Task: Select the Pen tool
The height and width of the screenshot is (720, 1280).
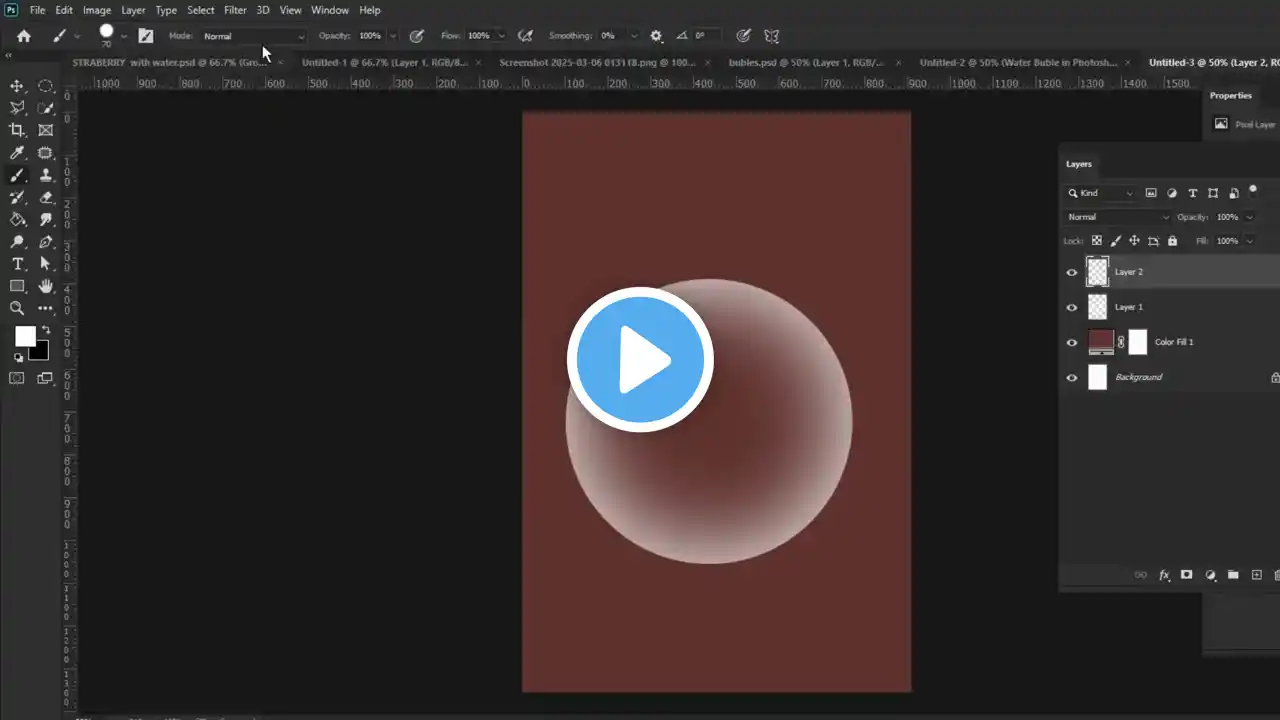Action: coord(46,241)
